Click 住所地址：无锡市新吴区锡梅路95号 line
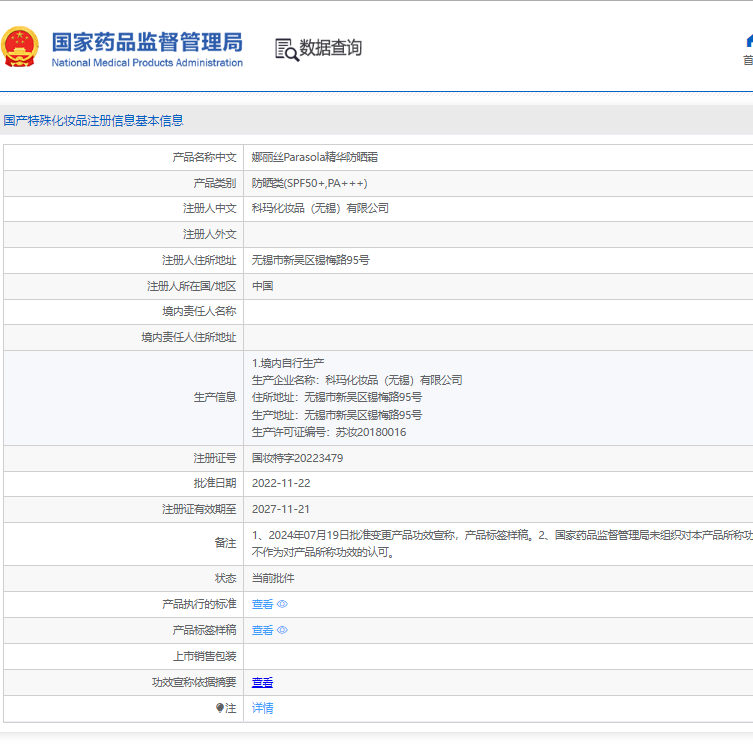 [337, 397]
